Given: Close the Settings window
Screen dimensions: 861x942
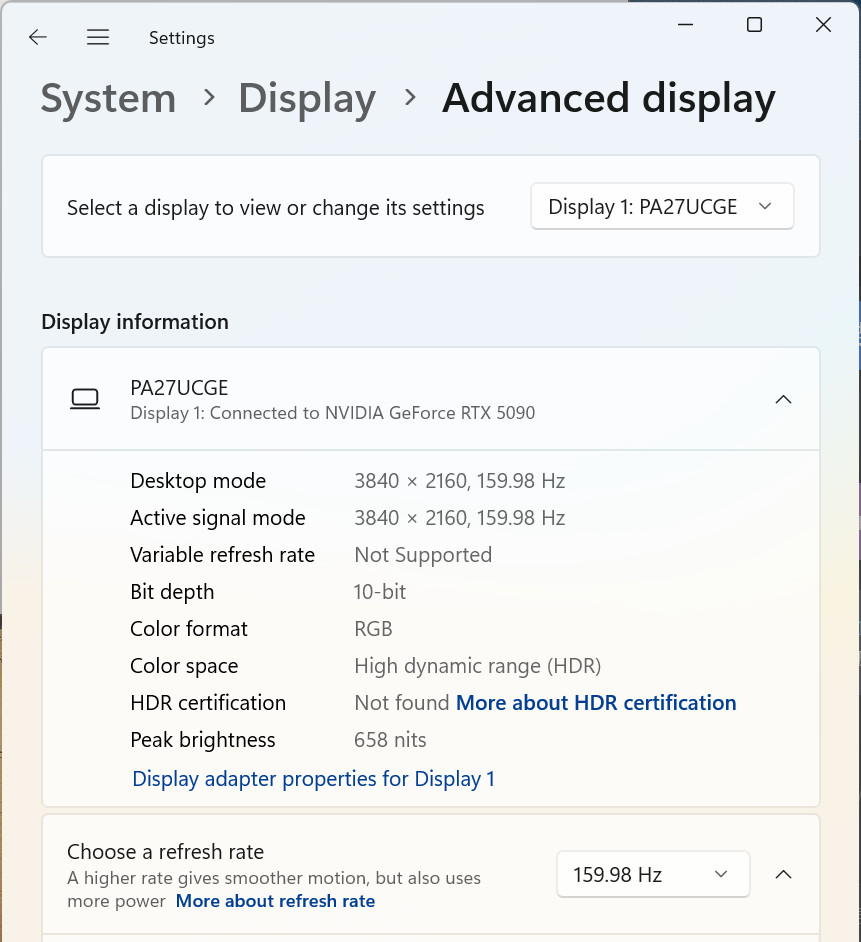Looking at the screenshot, I should coord(823,25).
